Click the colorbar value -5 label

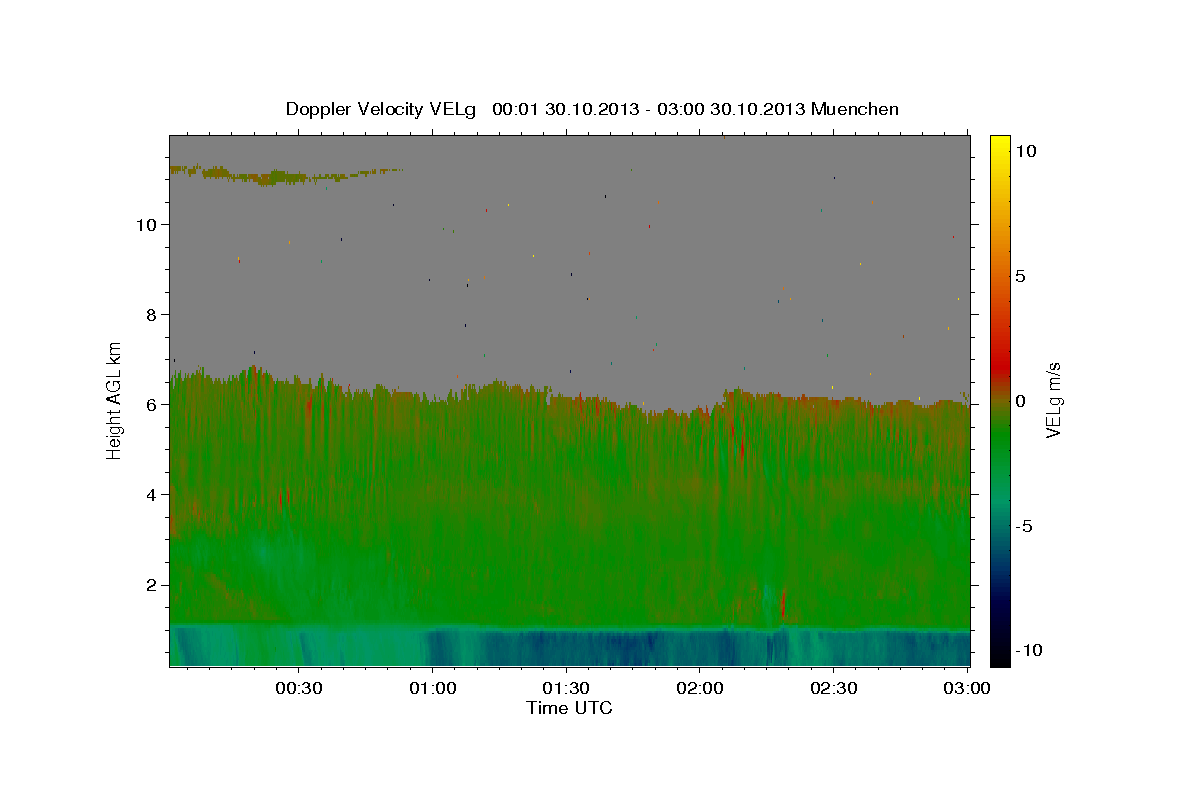[x=1024, y=526]
